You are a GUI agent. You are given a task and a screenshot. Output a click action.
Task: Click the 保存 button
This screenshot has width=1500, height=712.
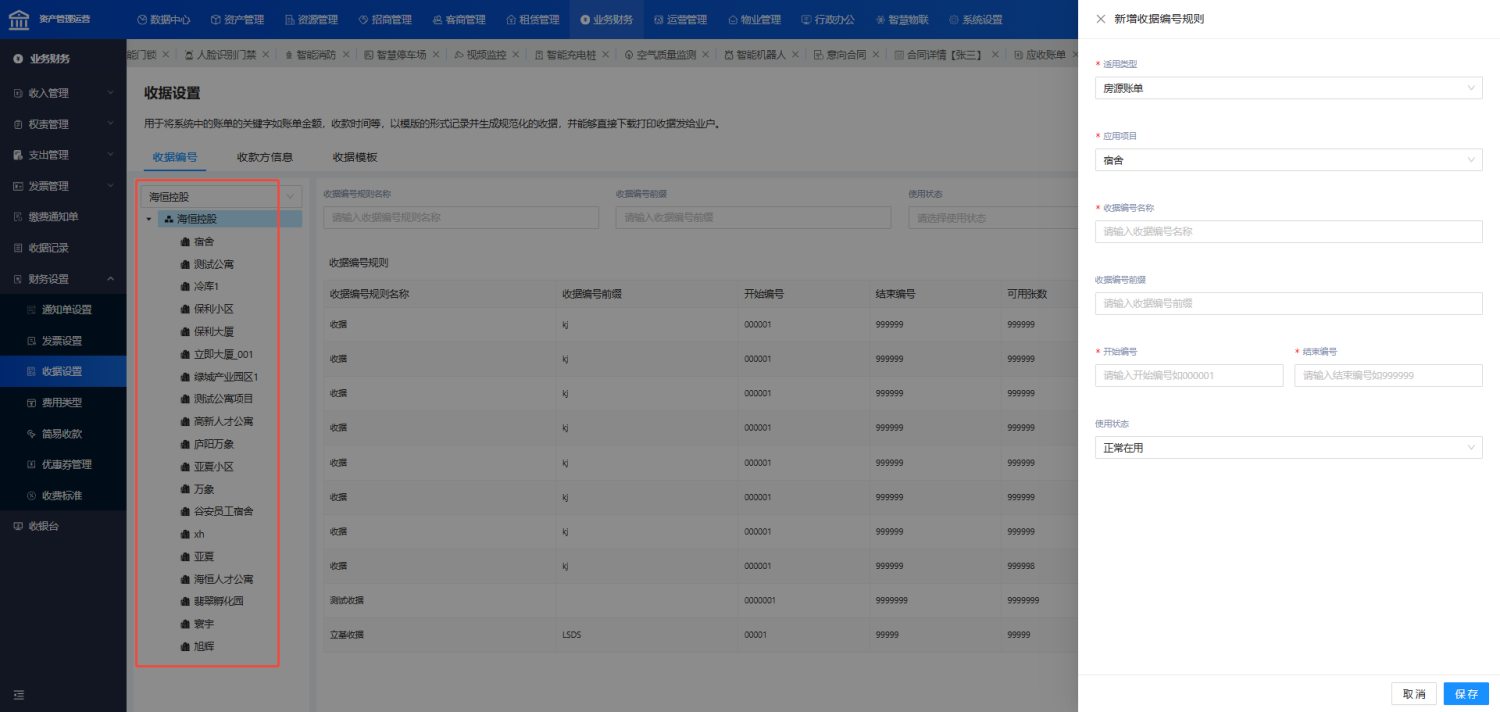click(1465, 693)
